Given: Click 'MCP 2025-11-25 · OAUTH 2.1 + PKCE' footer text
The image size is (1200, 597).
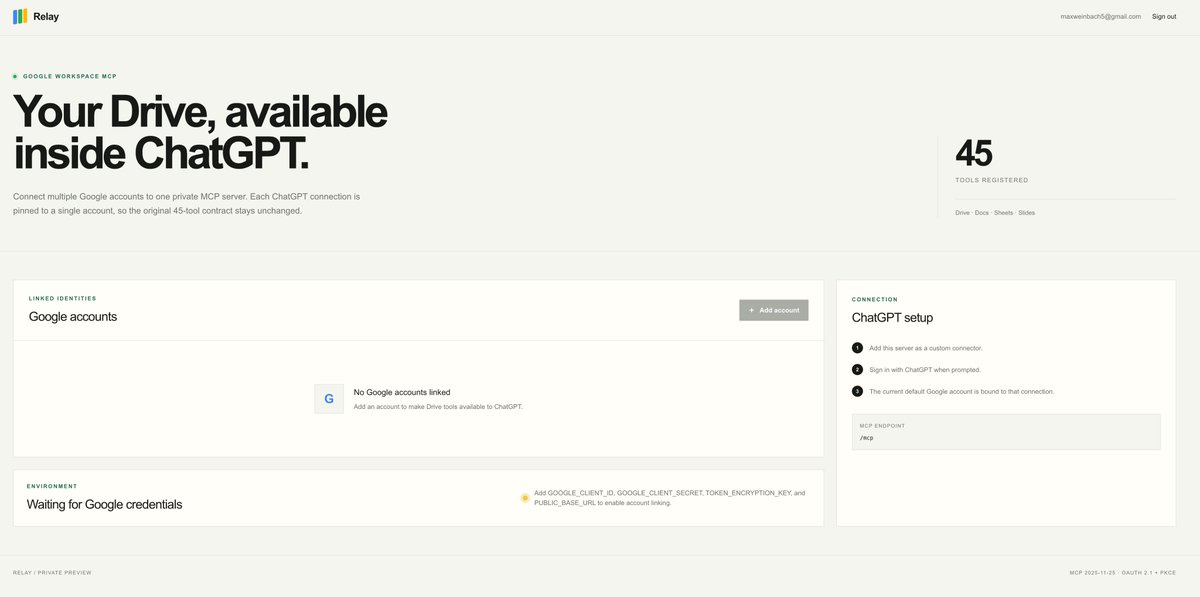Looking at the screenshot, I should tap(1122, 573).
